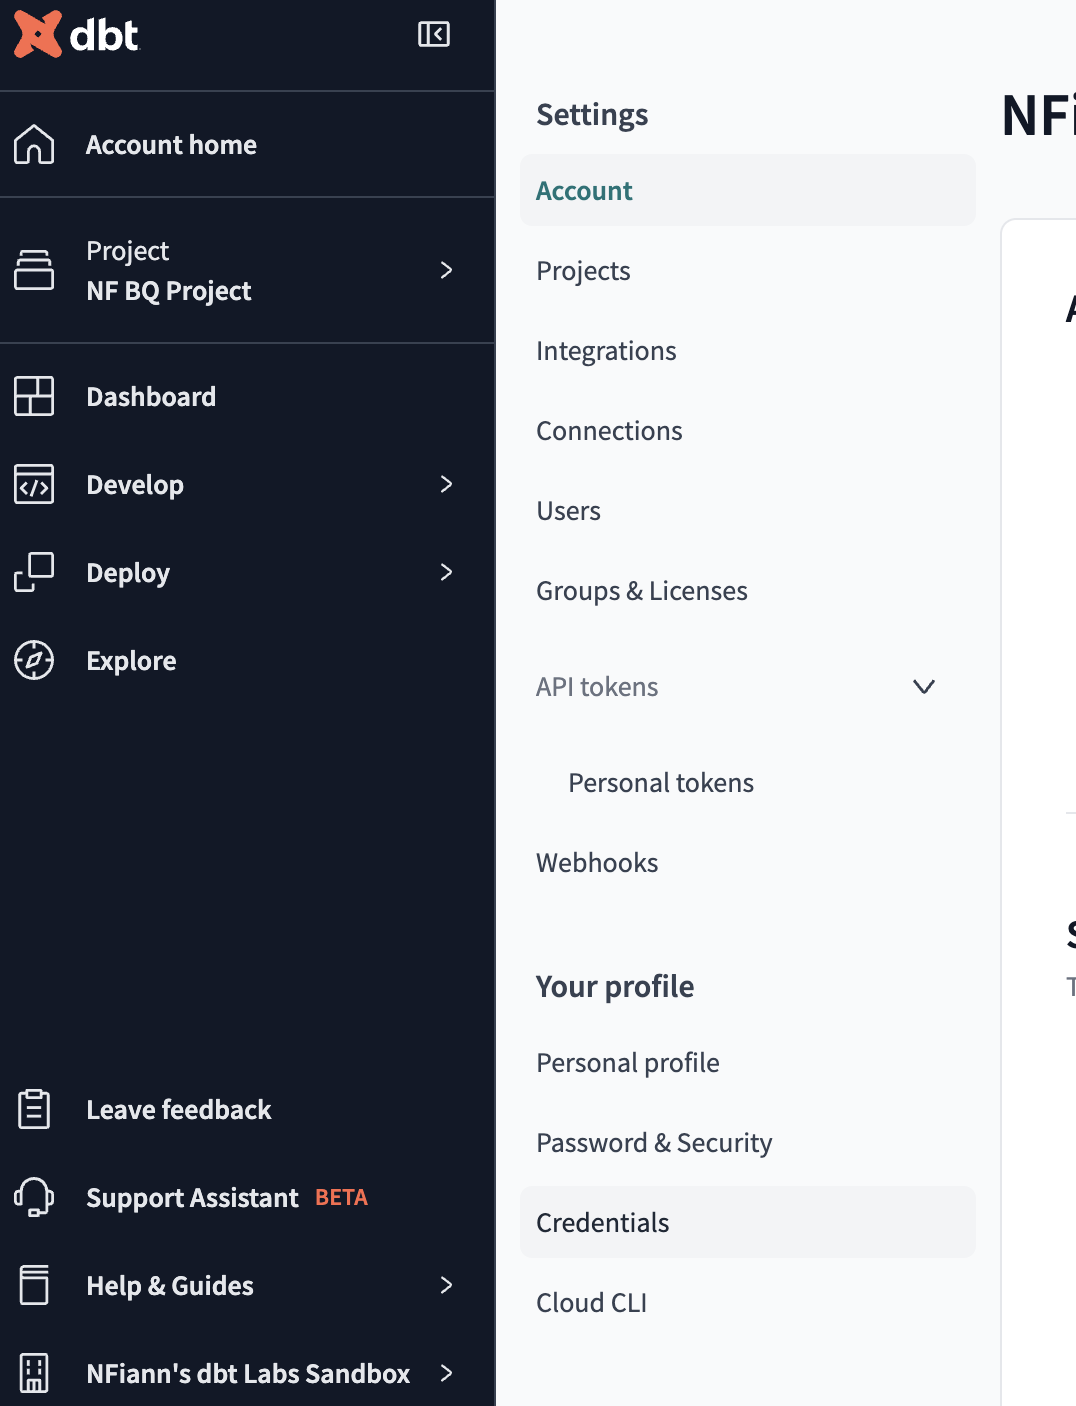The height and width of the screenshot is (1406, 1076).
Task: Open Credentials under Your profile
Action: [x=602, y=1222]
